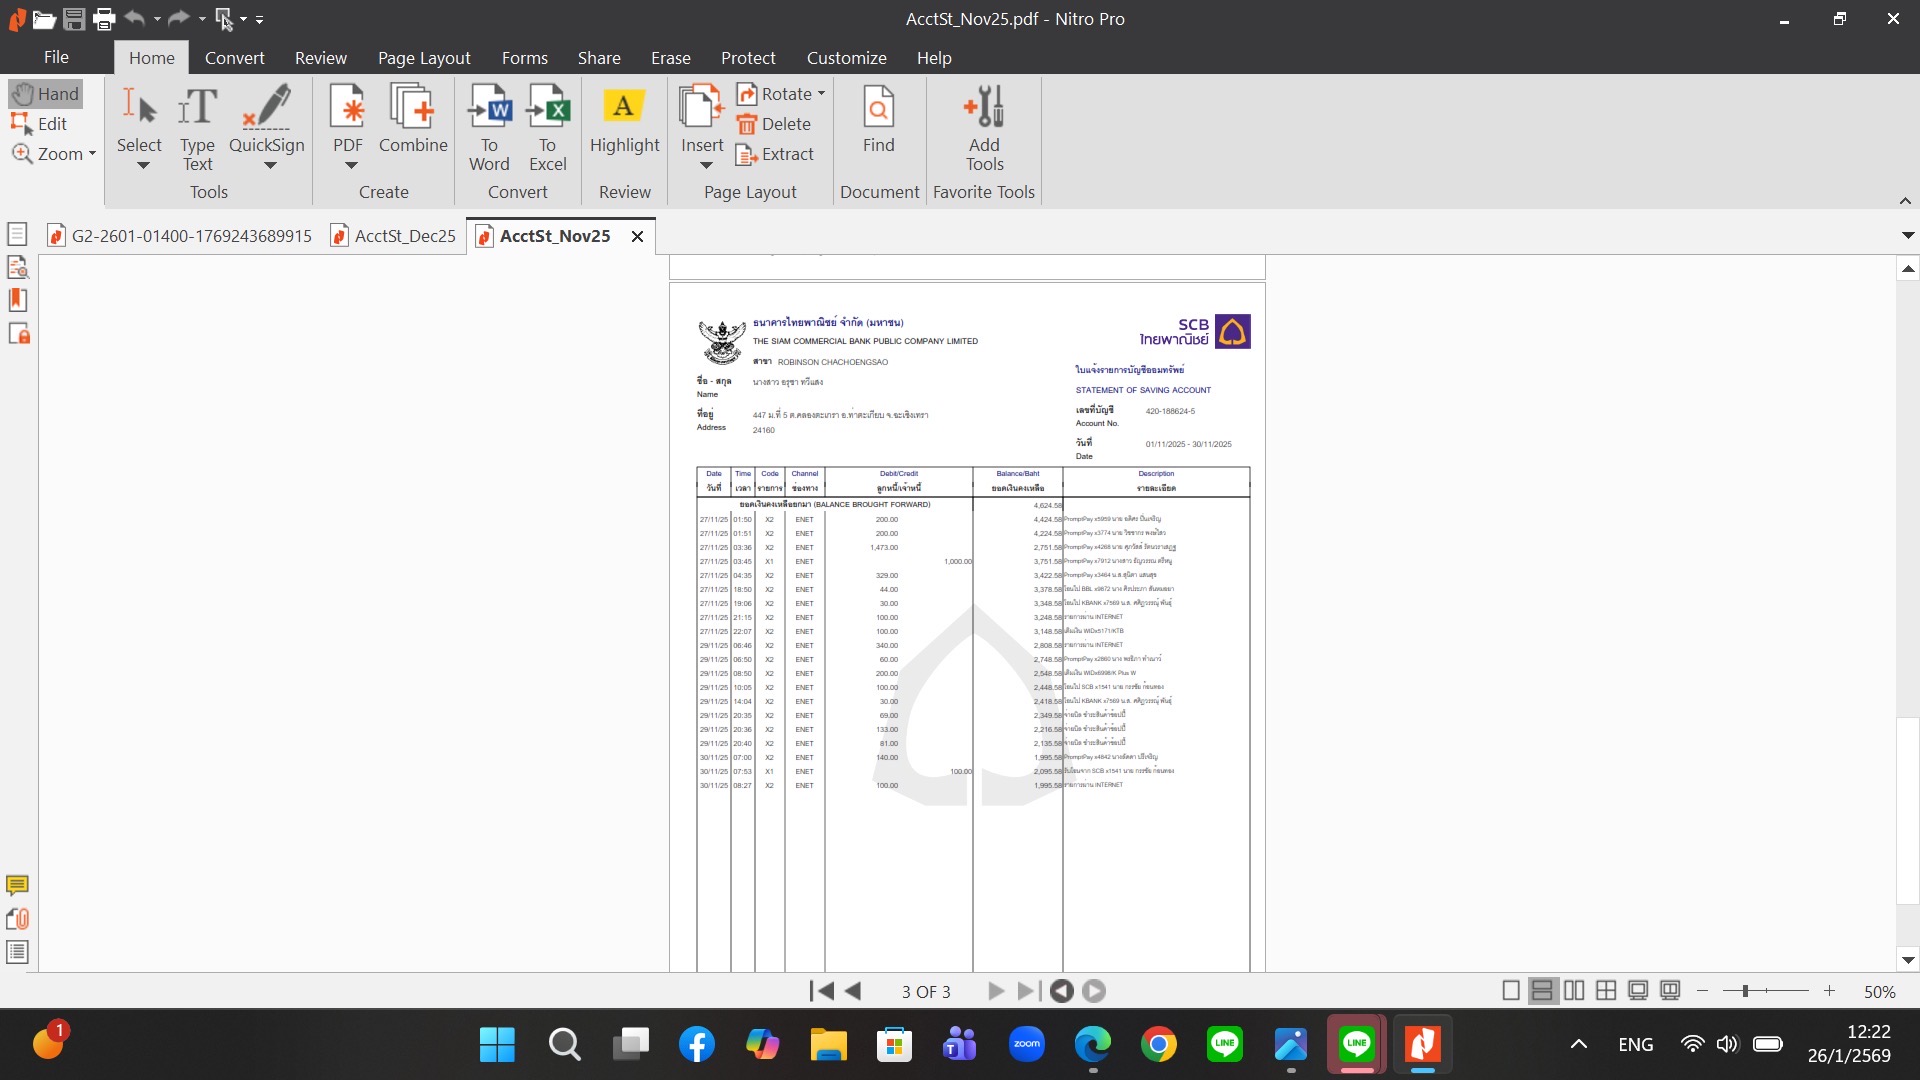Click the Extract pages button
The image size is (1920, 1080).
coord(775,154)
